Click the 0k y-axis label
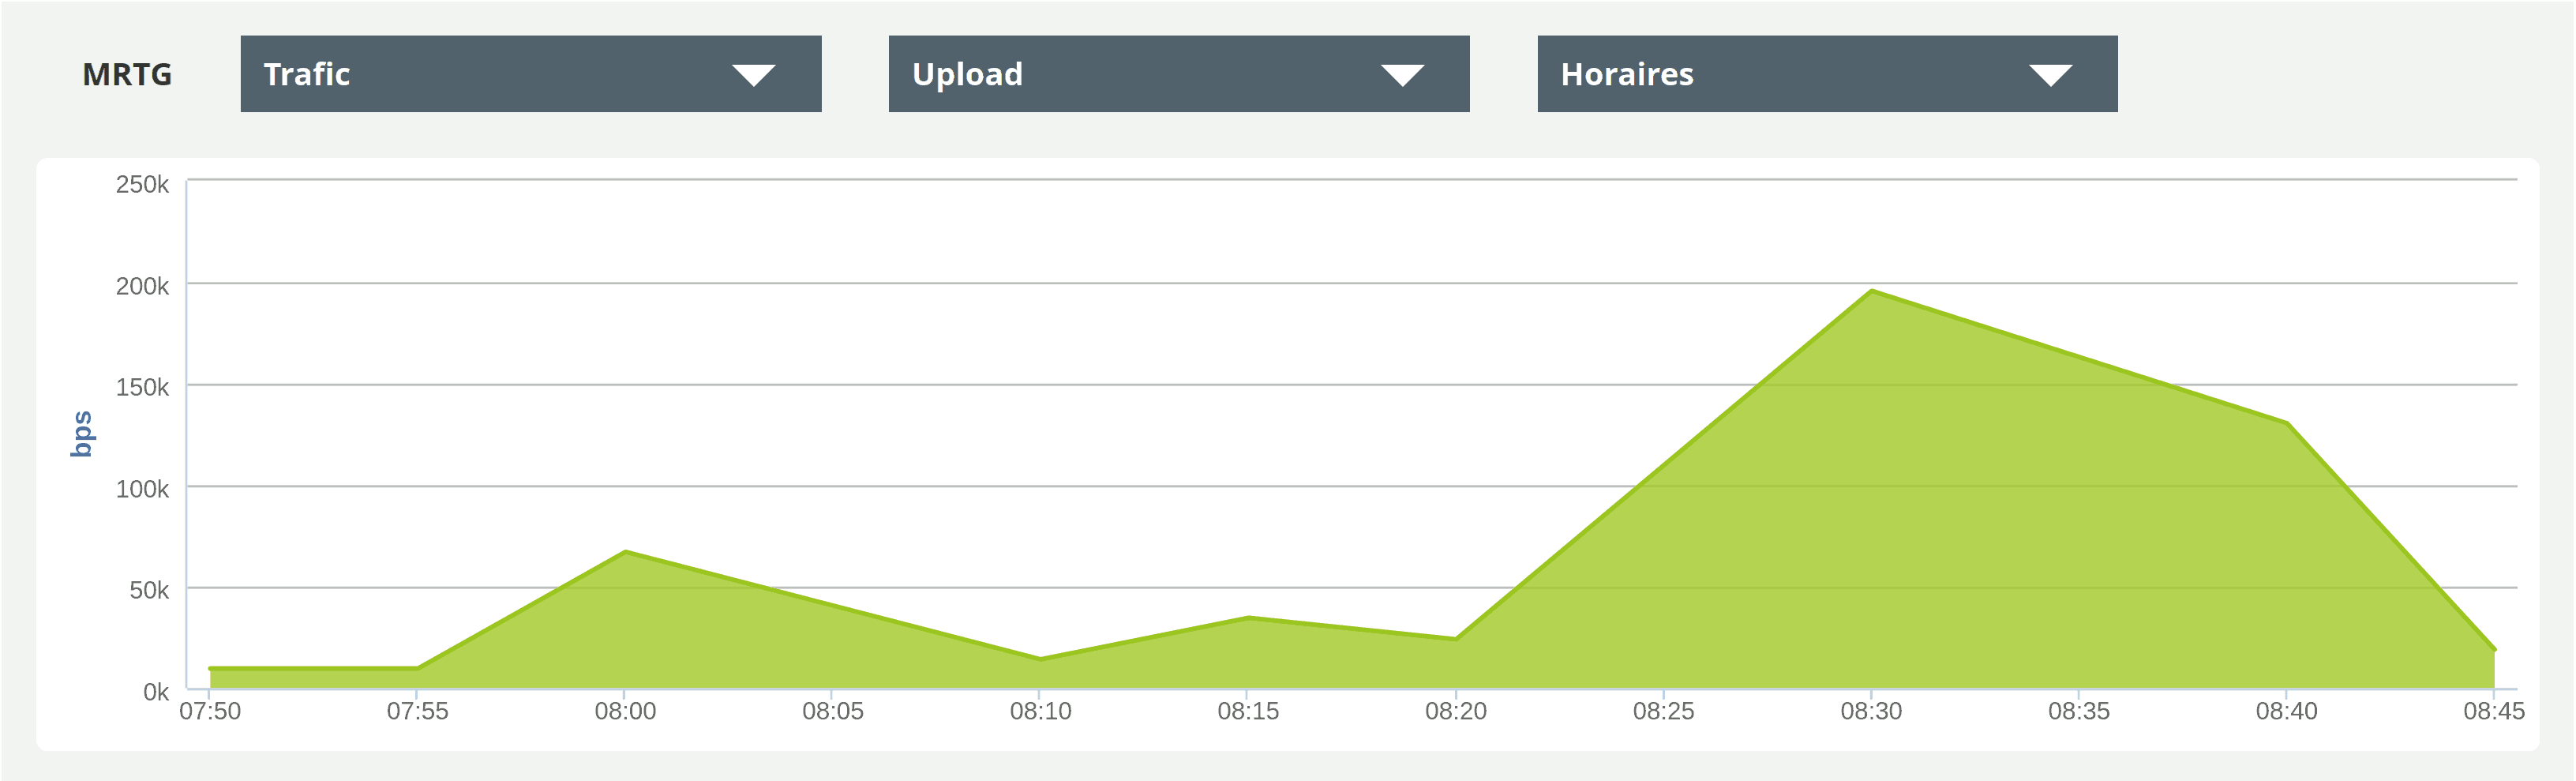2576x781 pixels. pos(156,692)
